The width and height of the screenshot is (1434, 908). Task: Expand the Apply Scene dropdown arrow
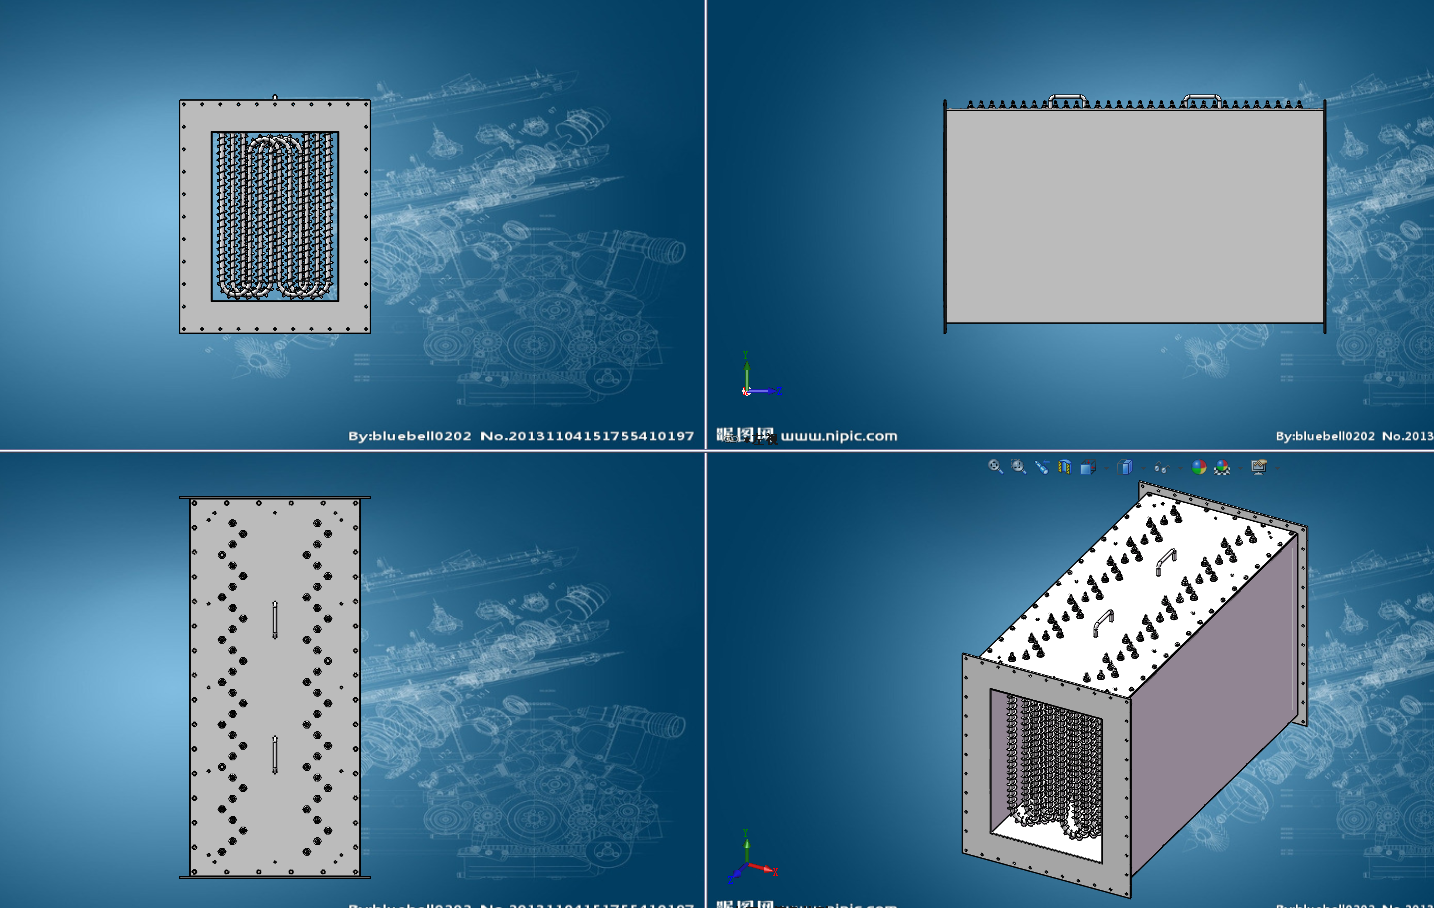(1240, 468)
